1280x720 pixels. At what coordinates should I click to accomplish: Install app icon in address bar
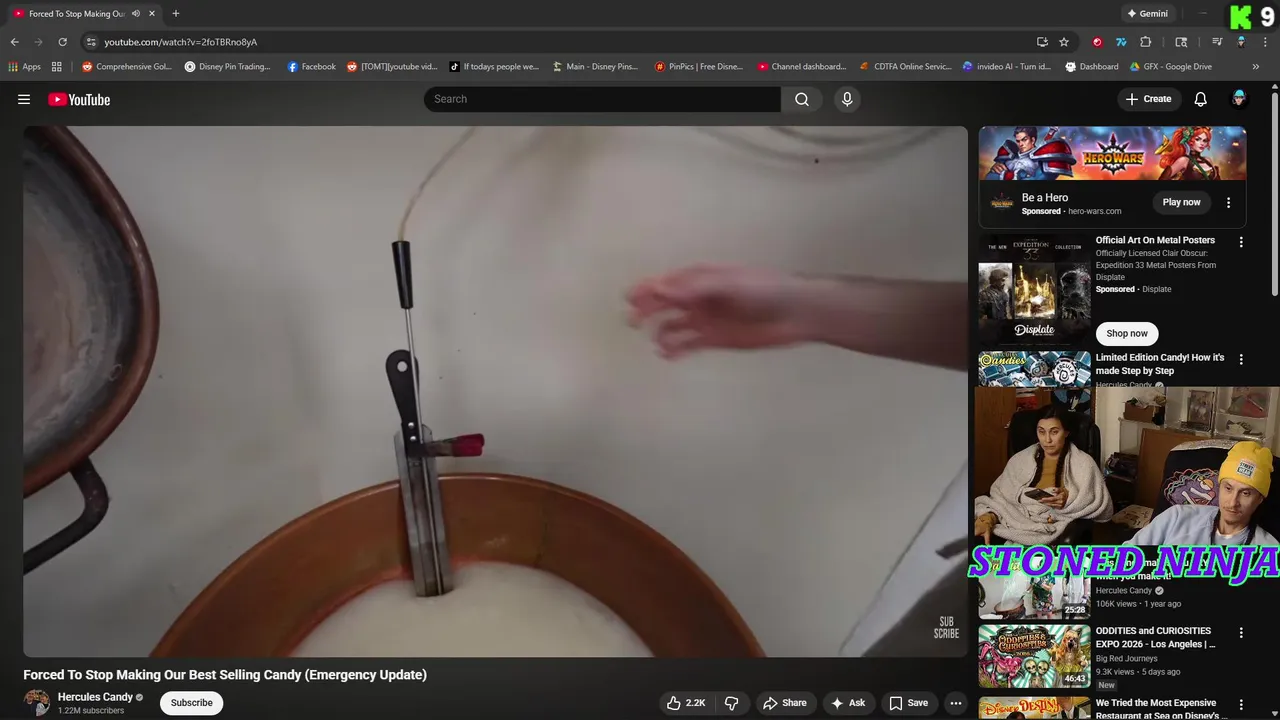pos(1042,42)
